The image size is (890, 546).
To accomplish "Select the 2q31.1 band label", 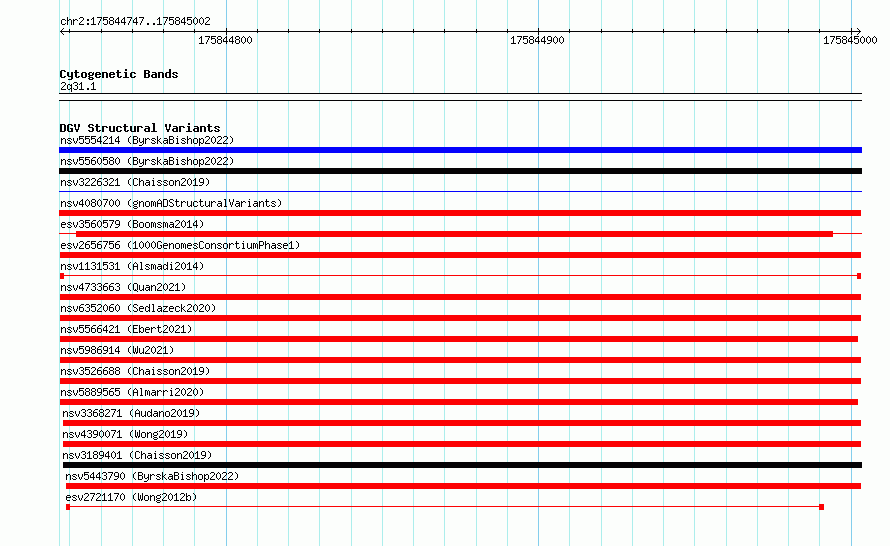I will tap(78, 86).
